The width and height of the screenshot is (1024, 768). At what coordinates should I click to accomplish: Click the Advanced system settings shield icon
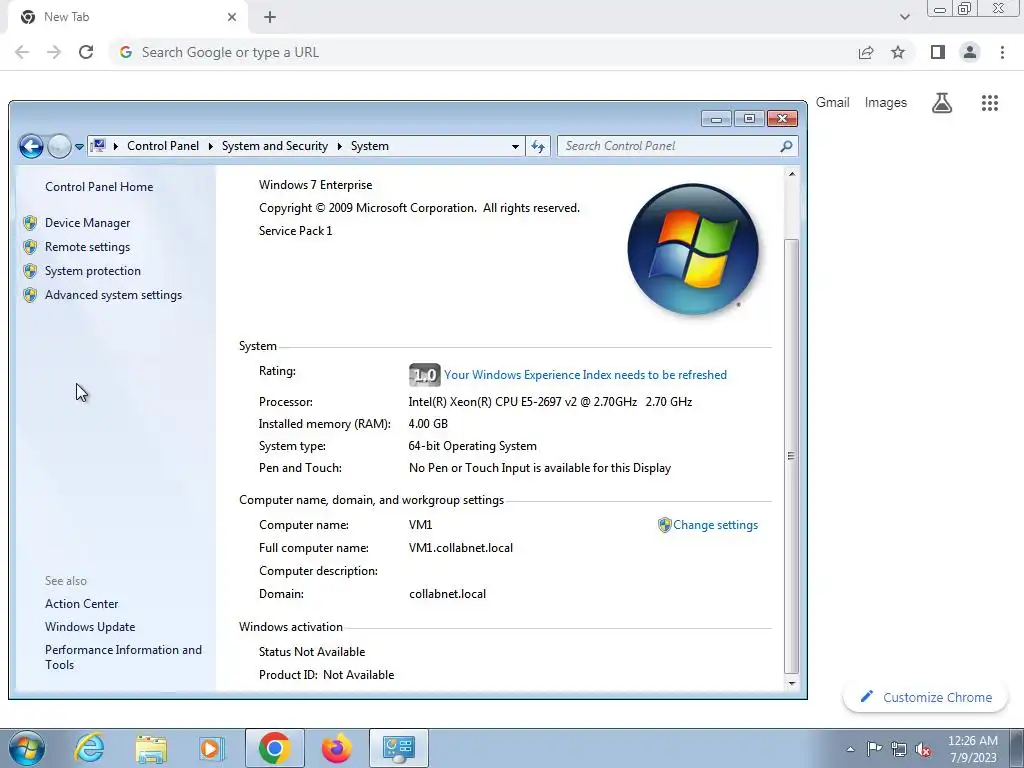coord(30,295)
